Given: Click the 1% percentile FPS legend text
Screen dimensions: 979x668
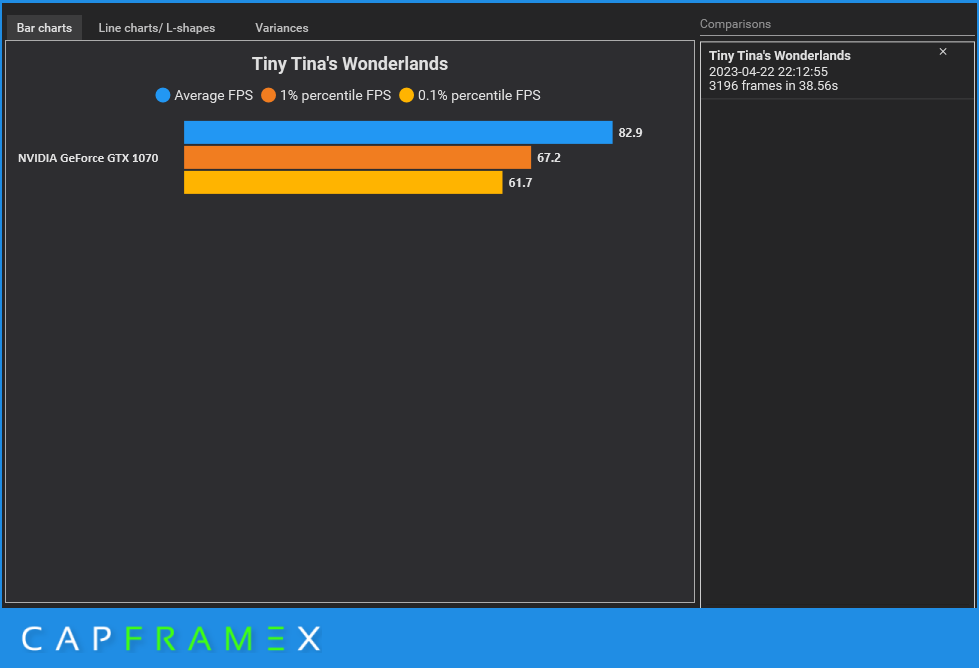Looking at the screenshot, I should pos(335,96).
